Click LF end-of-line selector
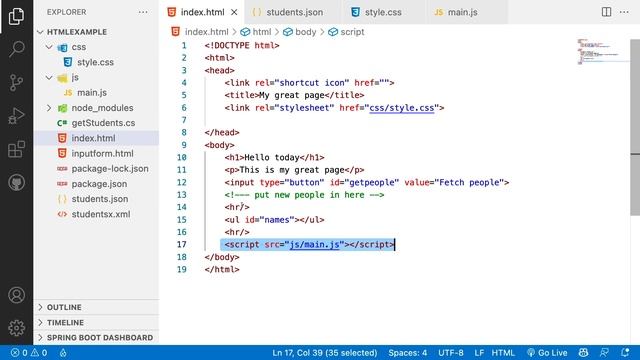 479,353
